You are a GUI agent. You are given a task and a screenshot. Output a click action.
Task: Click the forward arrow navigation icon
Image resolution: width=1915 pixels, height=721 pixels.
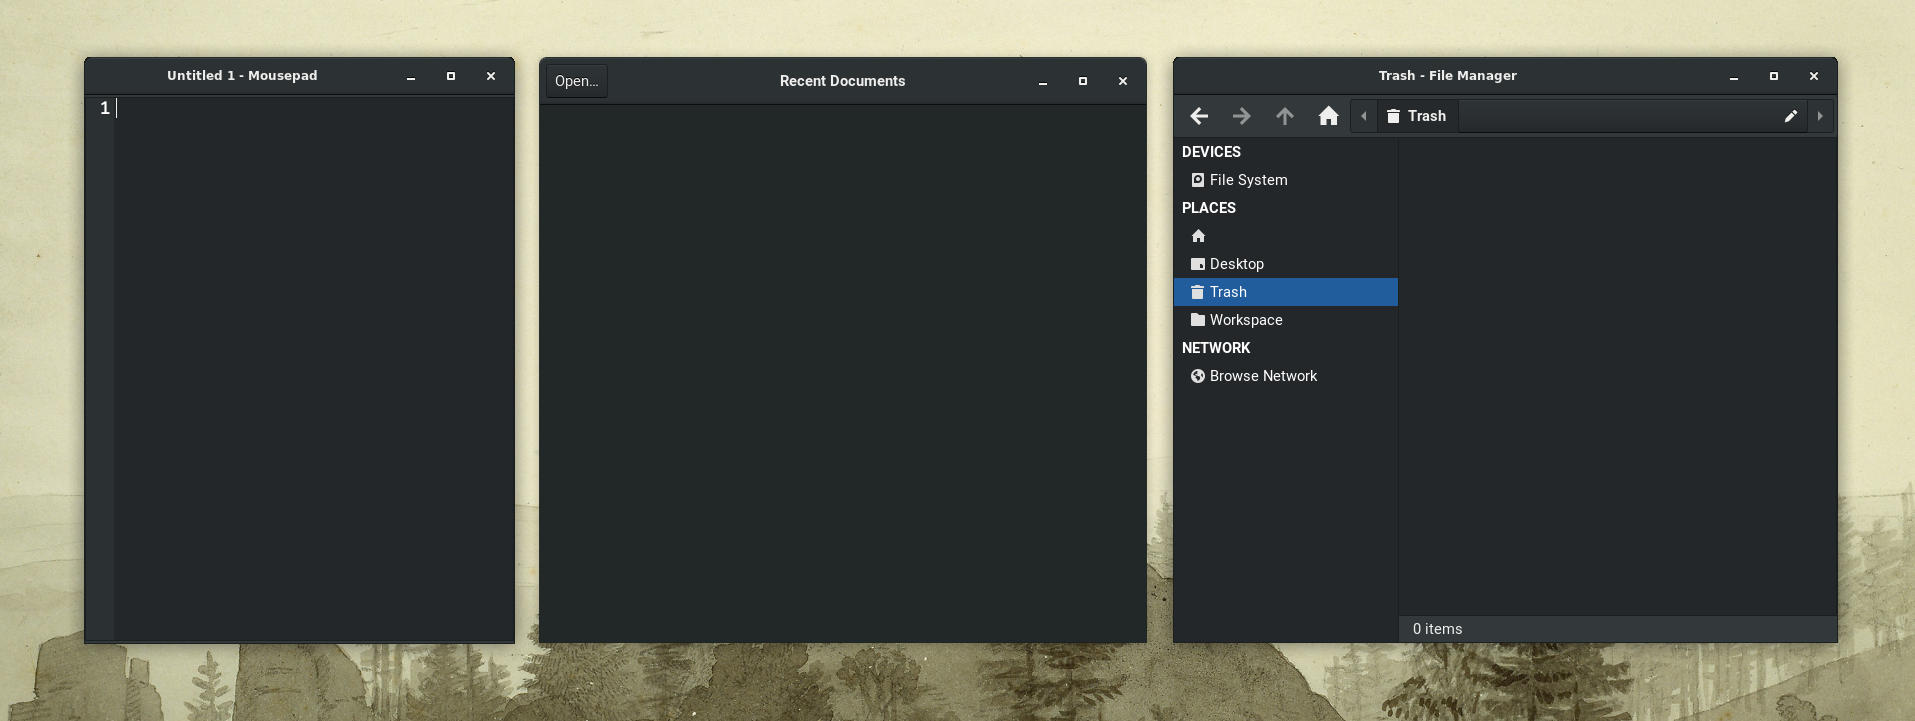(1241, 116)
